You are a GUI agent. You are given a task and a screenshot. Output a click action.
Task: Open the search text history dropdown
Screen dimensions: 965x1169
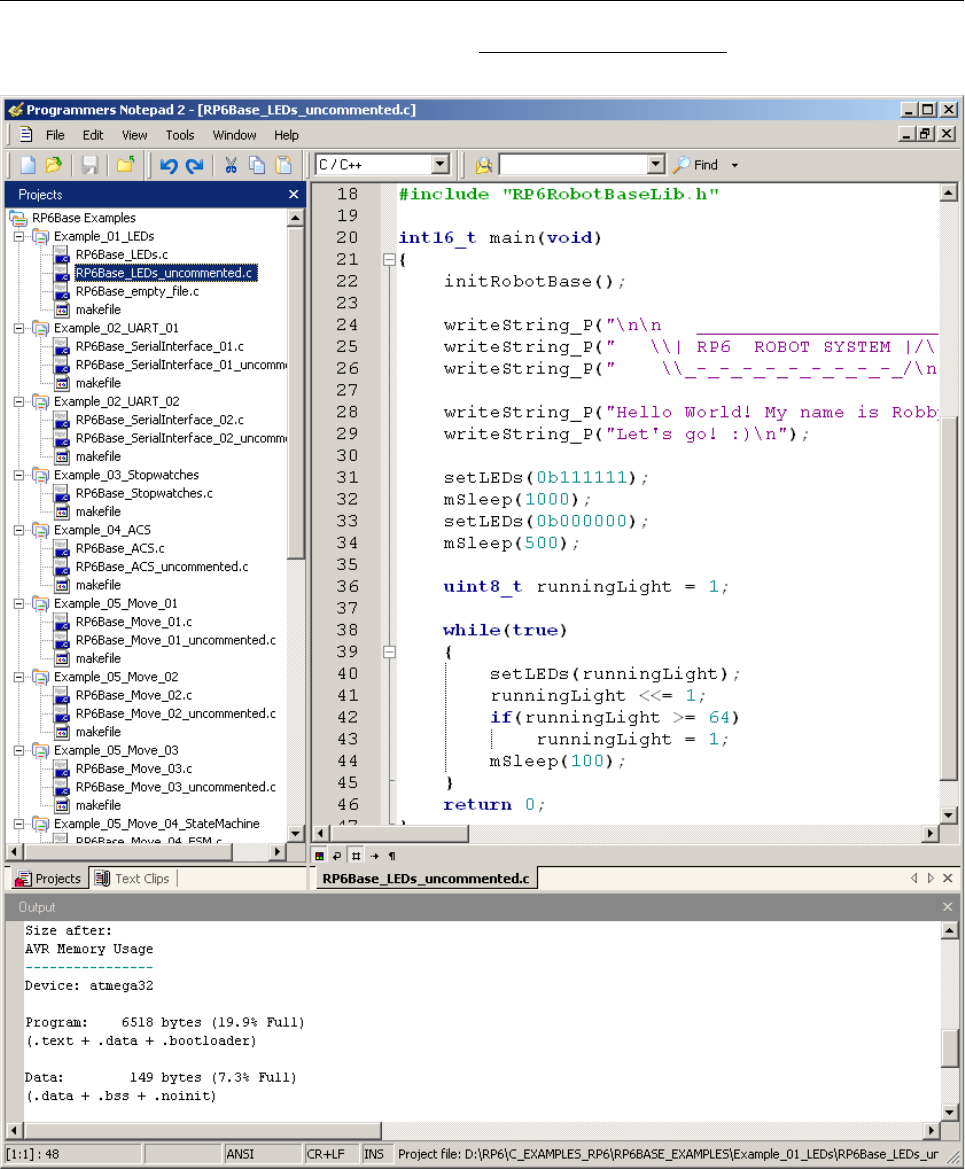[656, 164]
